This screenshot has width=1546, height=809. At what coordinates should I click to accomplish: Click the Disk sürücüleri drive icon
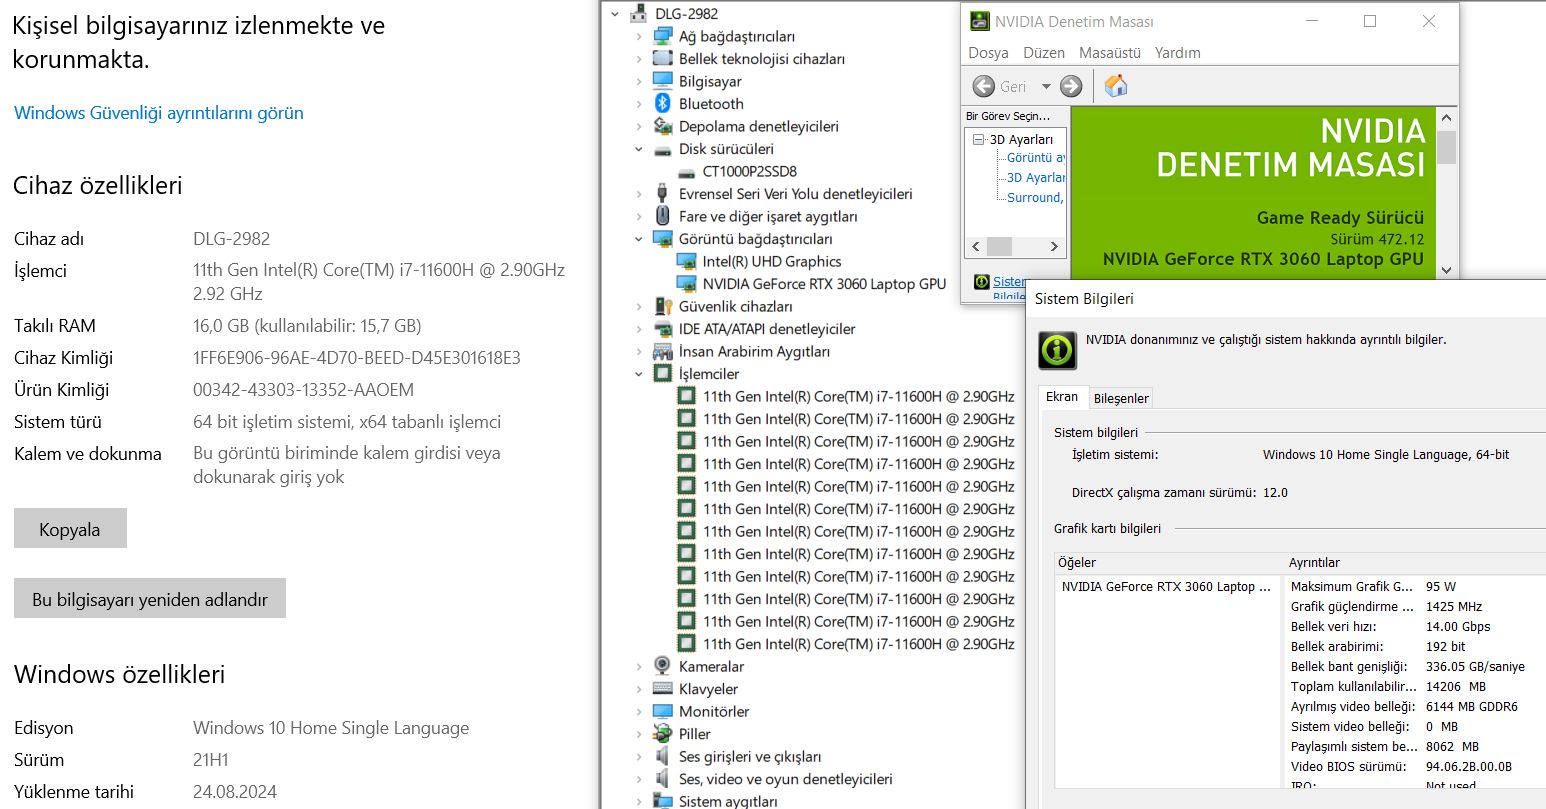coord(662,149)
